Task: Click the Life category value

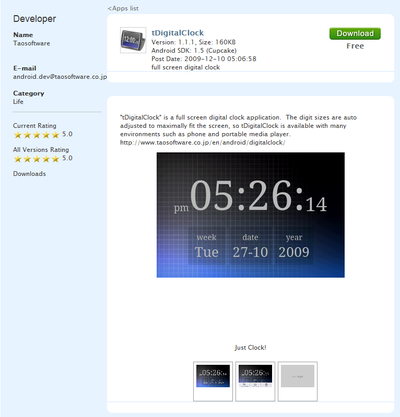Action: click(x=18, y=102)
